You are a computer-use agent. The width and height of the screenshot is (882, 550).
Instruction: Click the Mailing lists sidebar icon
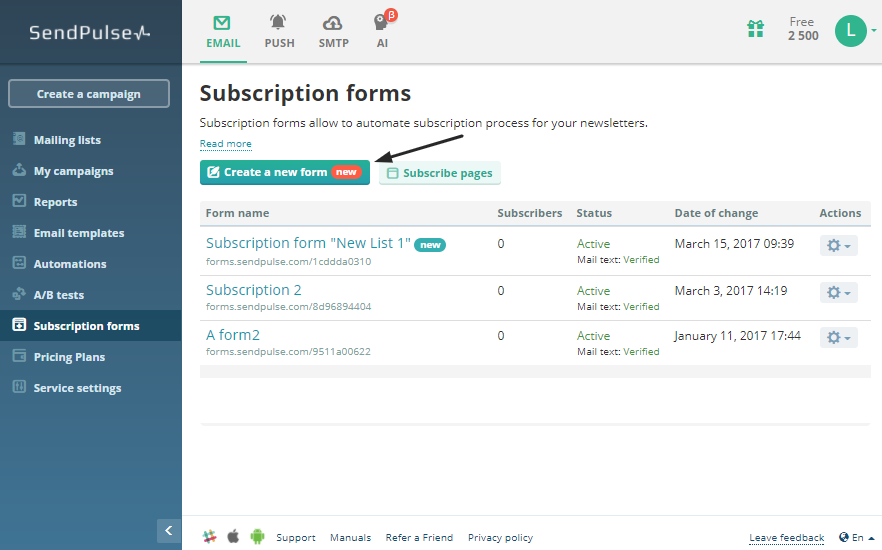(19, 138)
